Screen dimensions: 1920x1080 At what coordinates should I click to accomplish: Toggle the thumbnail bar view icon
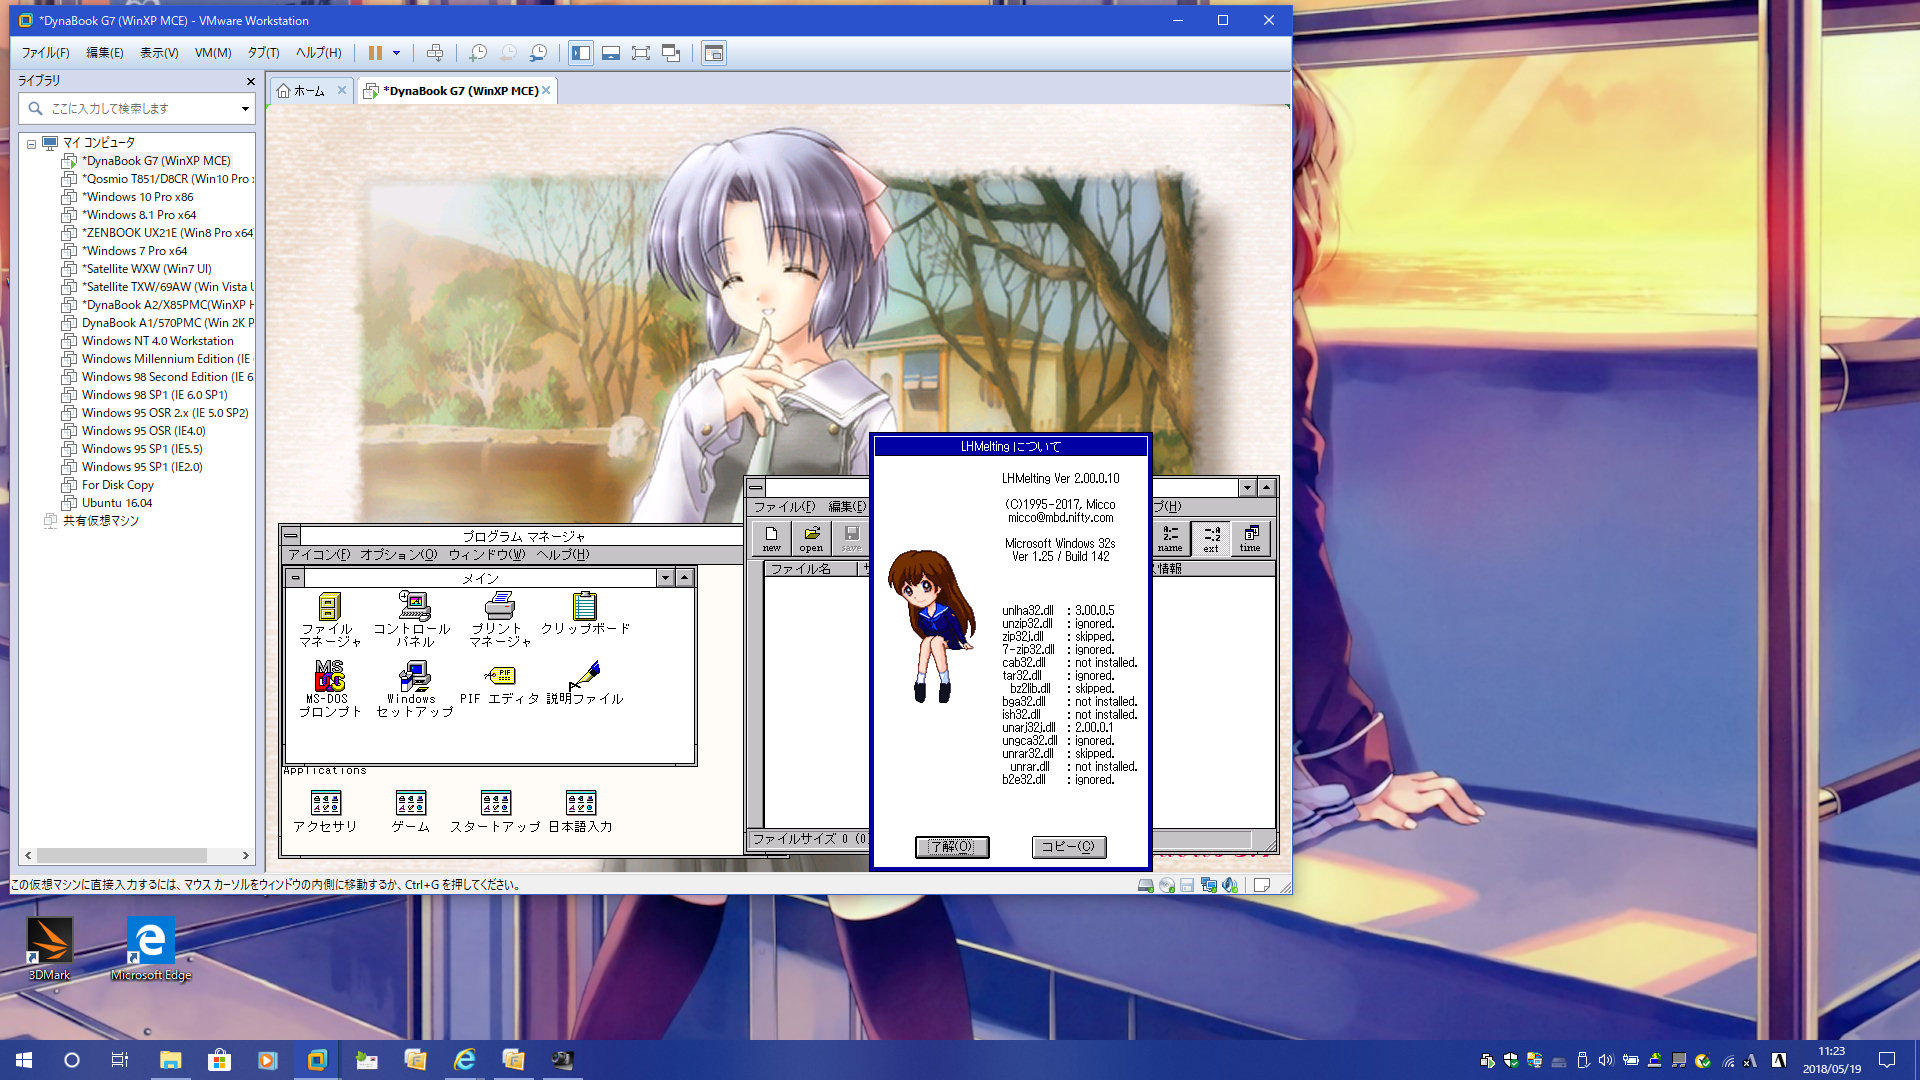click(x=611, y=53)
